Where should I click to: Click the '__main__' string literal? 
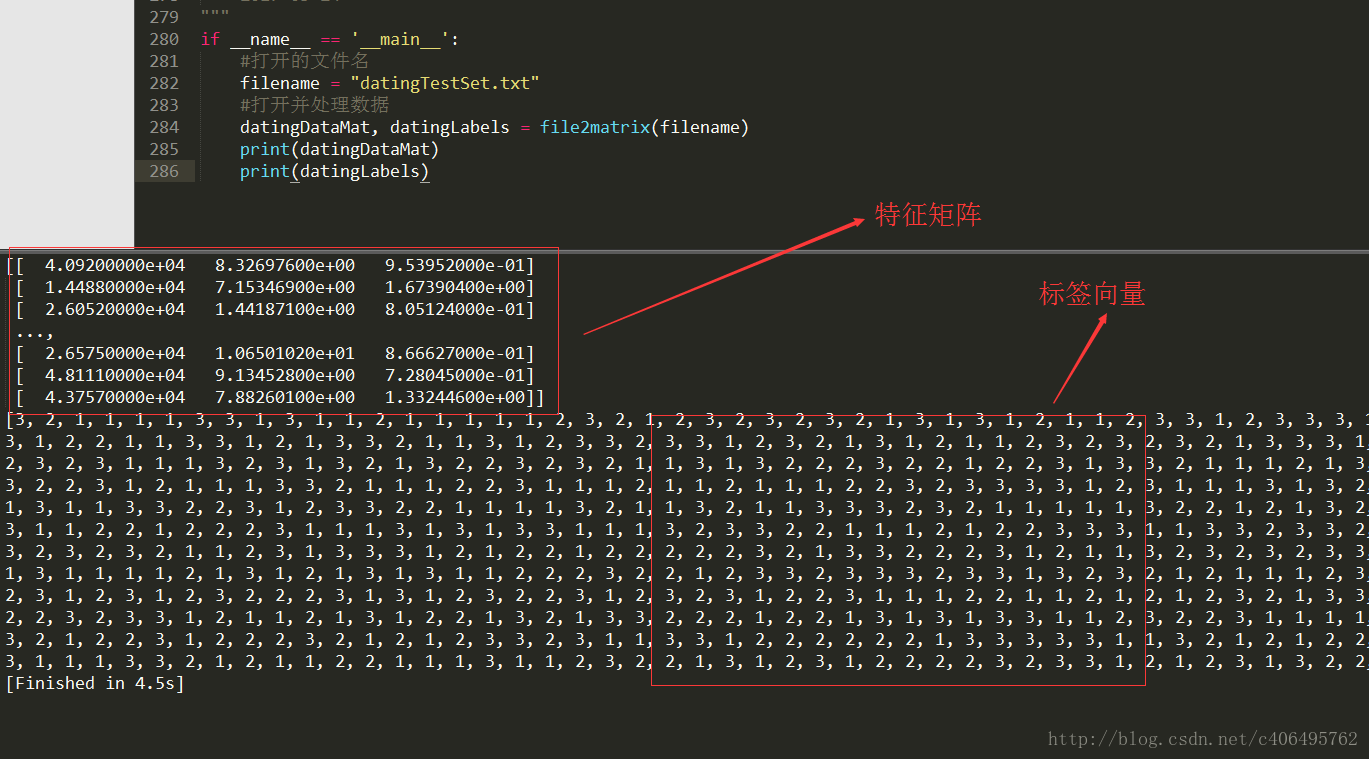[400, 39]
